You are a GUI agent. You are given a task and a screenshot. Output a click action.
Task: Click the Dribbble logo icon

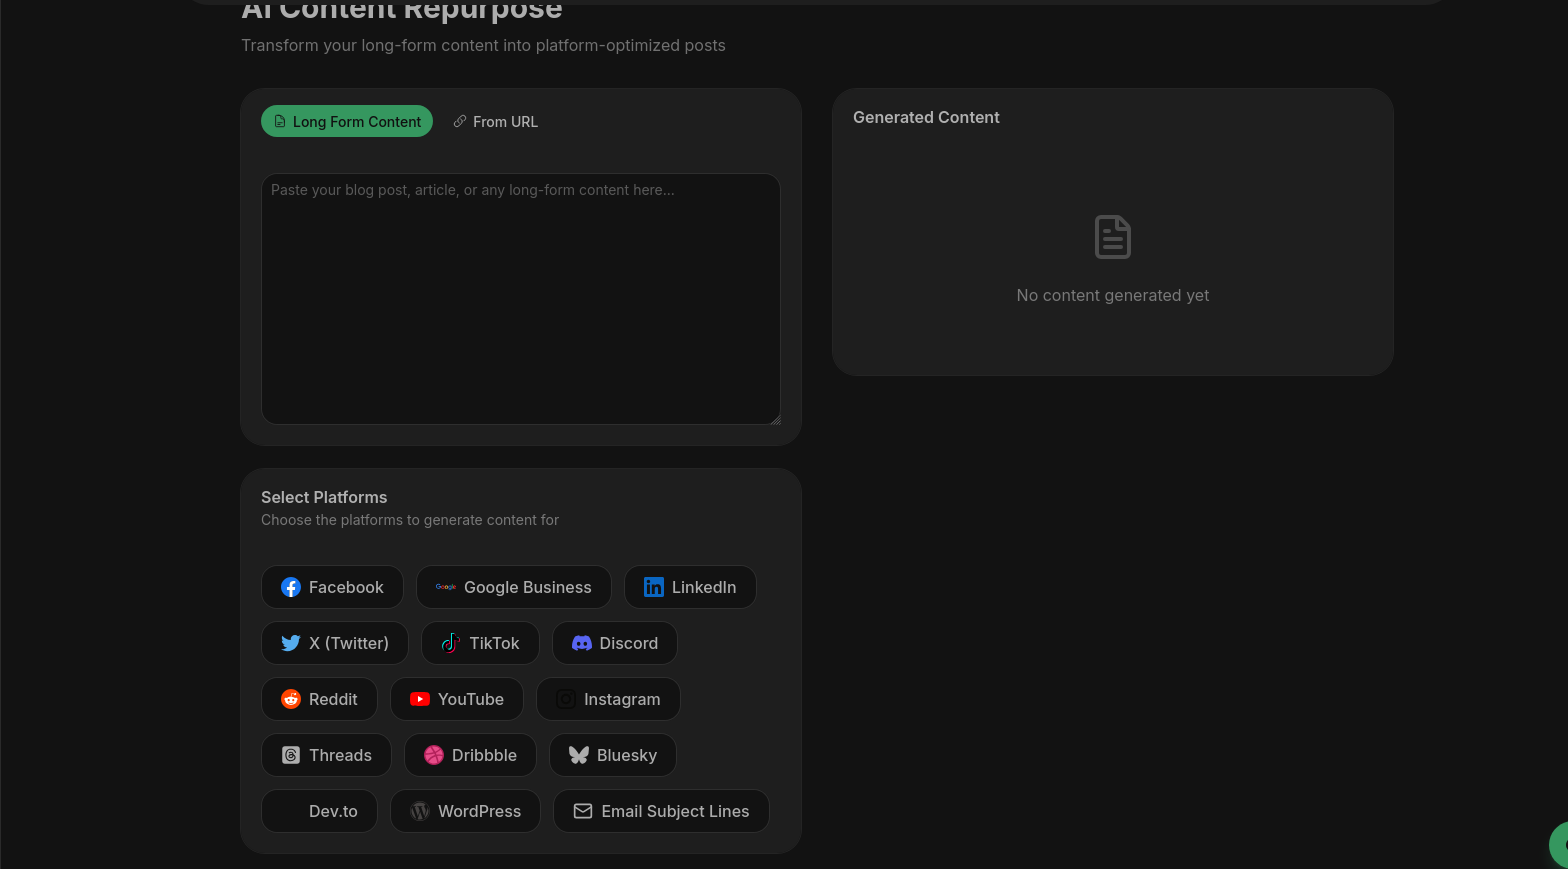click(x=434, y=755)
